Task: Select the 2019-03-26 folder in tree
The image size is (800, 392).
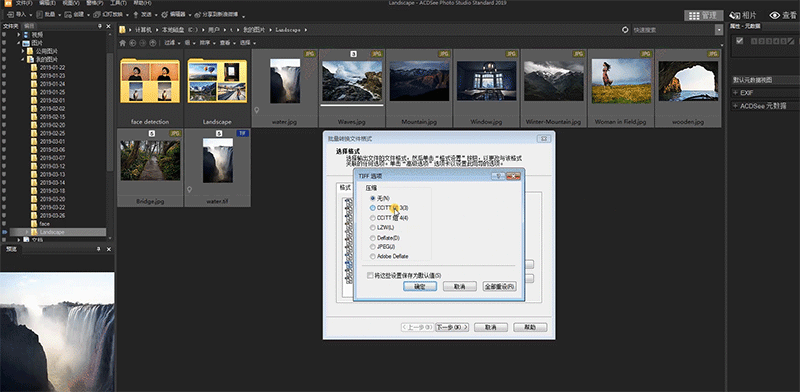Action: pos(52,215)
